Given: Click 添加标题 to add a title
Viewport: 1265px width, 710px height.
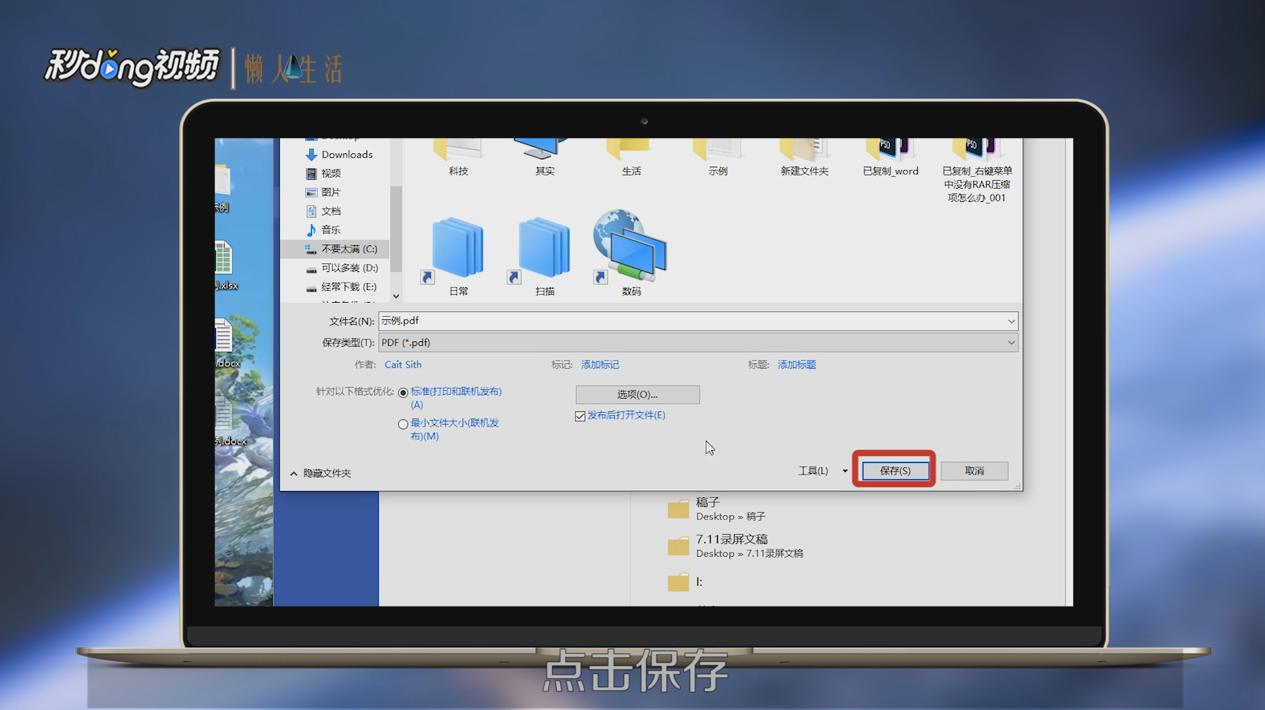Looking at the screenshot, I should point(797,365).
